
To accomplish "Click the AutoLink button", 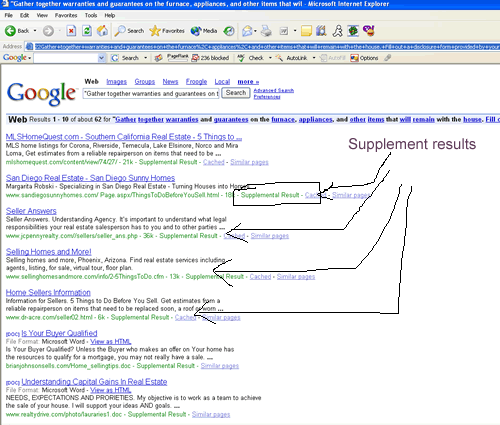I will click(x=292, y=58).
